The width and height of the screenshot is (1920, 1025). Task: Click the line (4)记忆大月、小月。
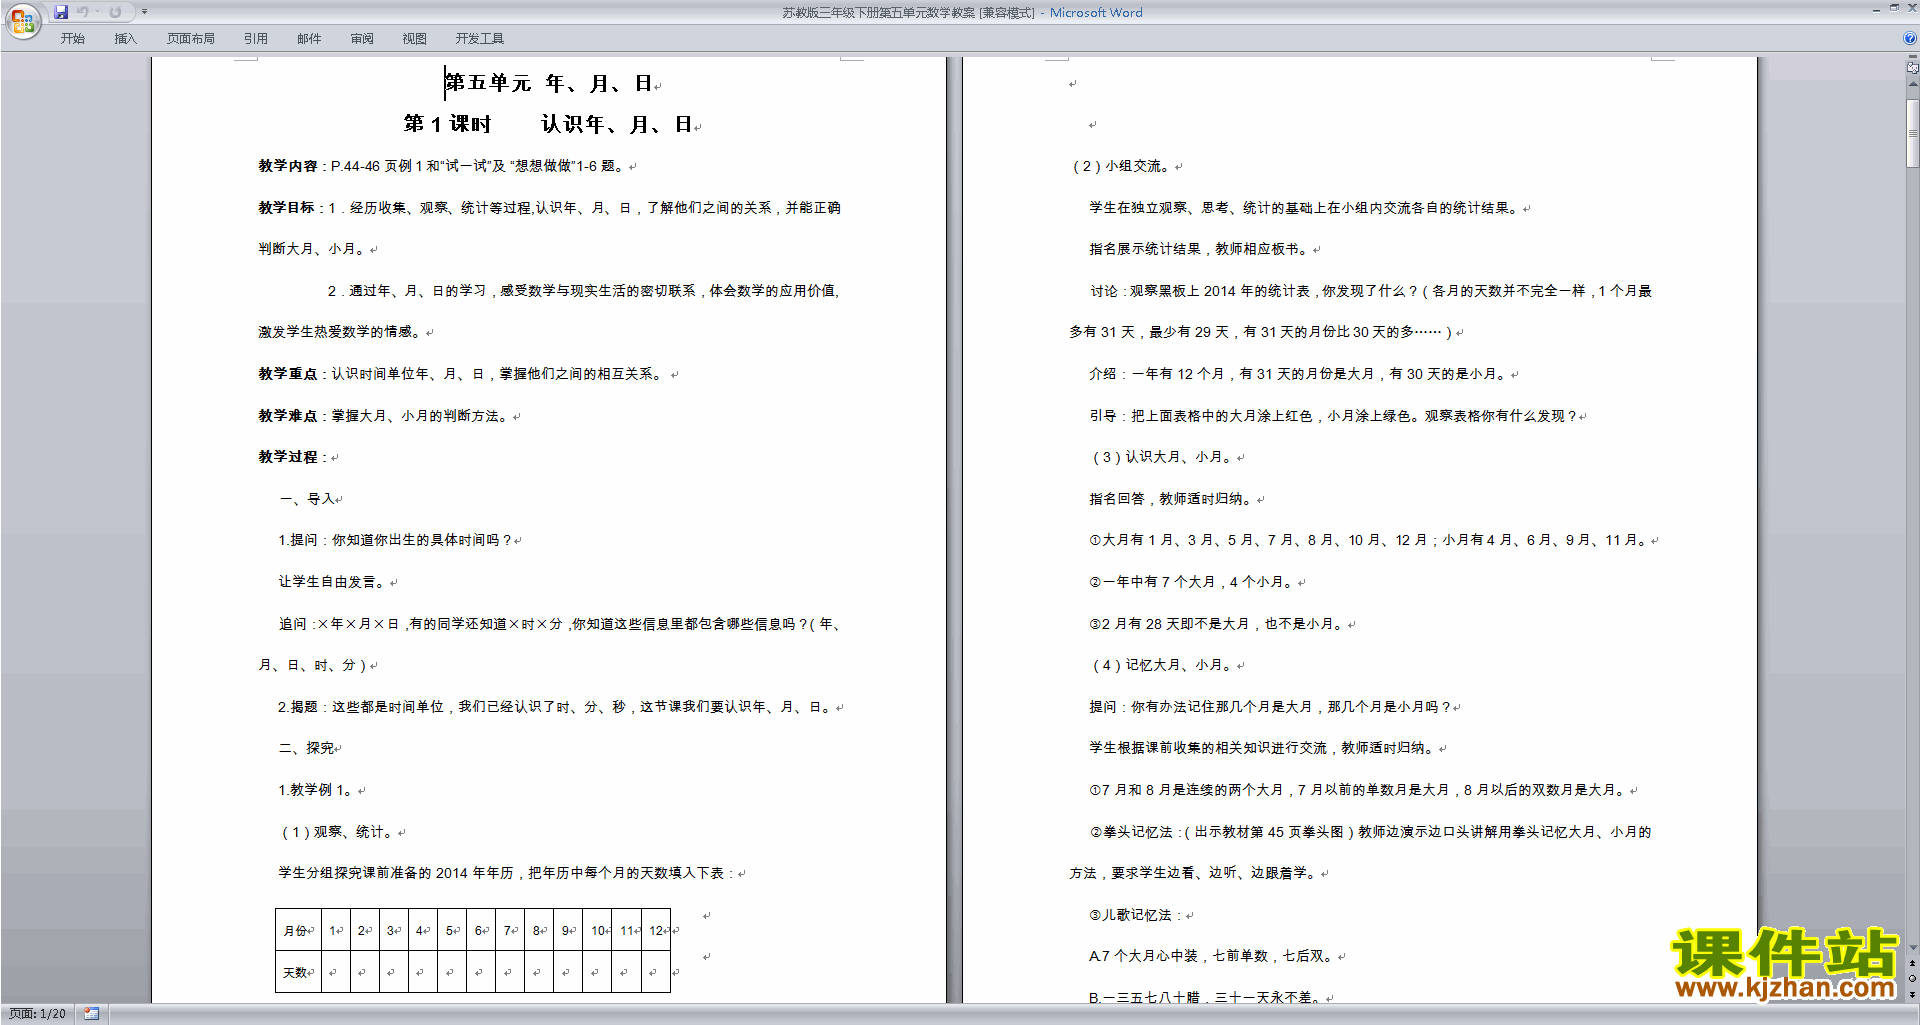pyautogui.click(x=1163, y=665)
